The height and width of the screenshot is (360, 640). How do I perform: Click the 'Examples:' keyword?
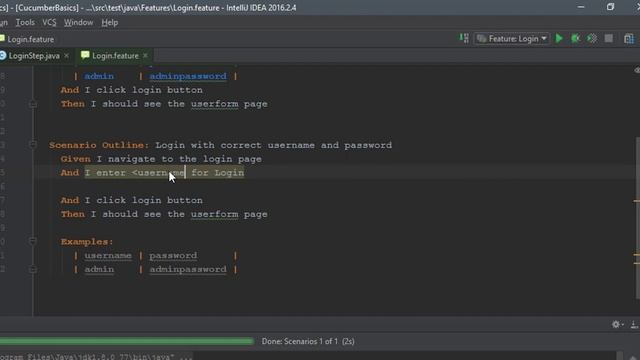tap(87, 242)
